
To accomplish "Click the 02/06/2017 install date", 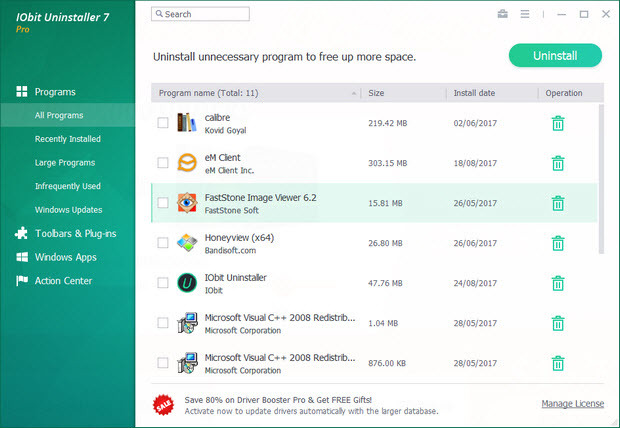I will [475, 123].
